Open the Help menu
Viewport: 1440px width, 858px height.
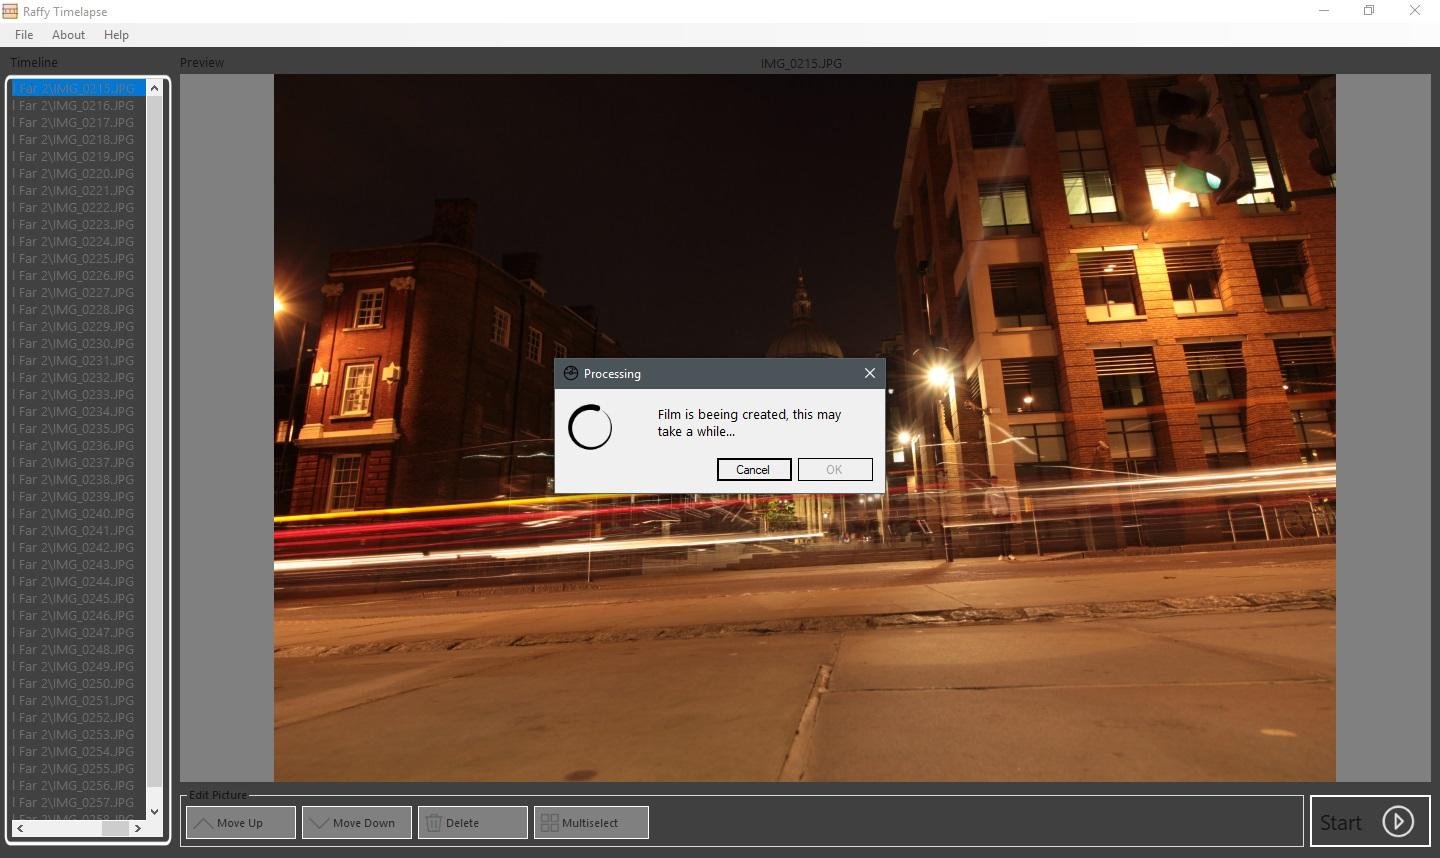click(x=116, y=34)
